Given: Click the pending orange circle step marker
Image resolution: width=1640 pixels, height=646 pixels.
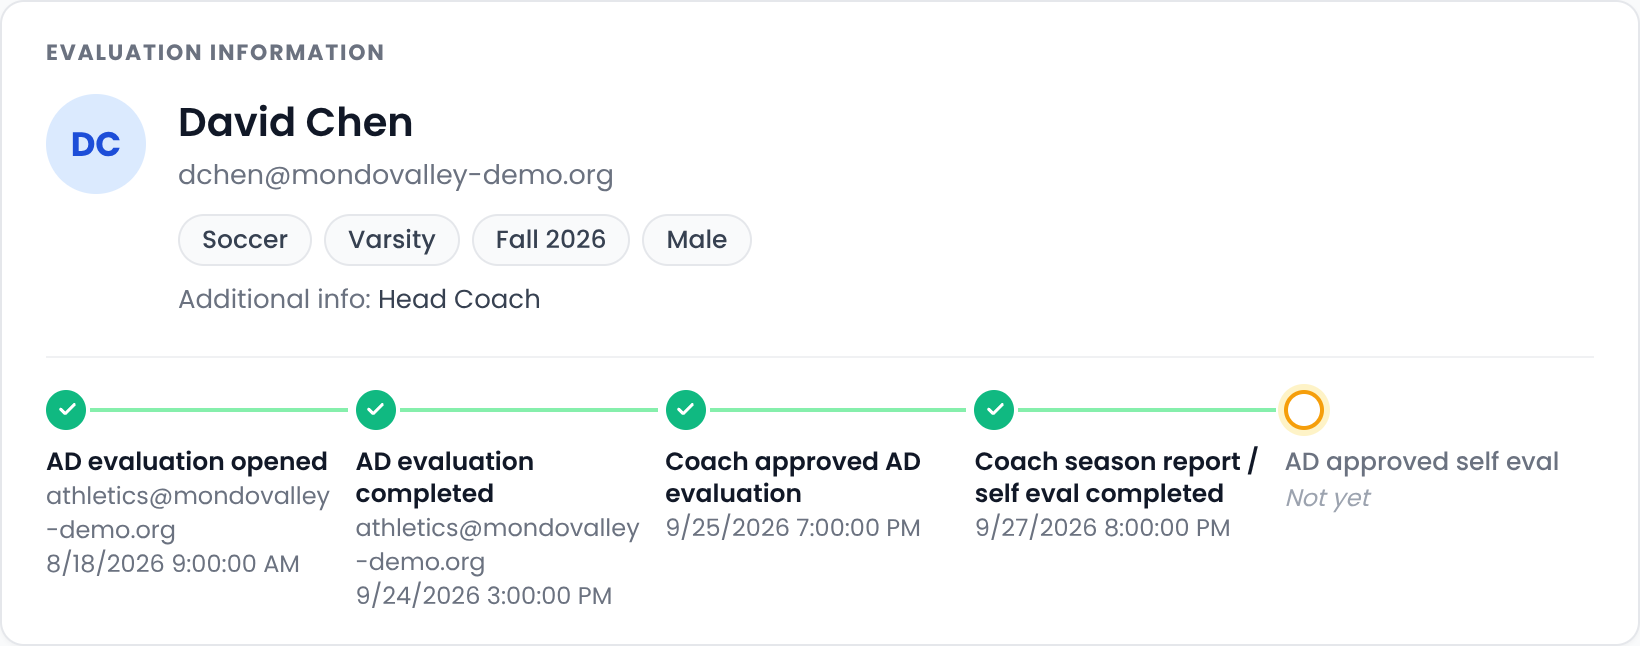Looking at the screenshot, I should pyautogui.click(x=1304, y=410).
